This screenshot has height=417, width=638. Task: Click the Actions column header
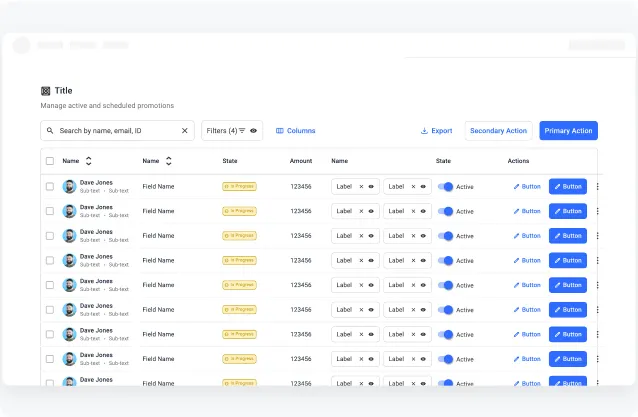[x=518, y=161]
